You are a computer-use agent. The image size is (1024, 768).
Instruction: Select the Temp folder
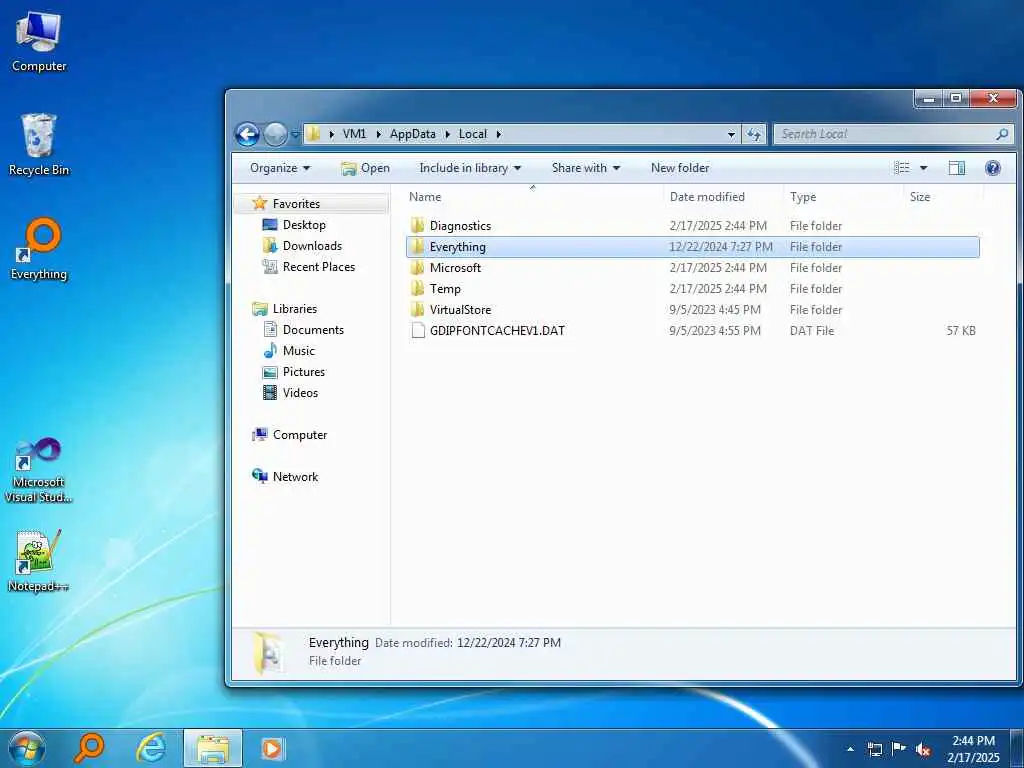point(692,289)
